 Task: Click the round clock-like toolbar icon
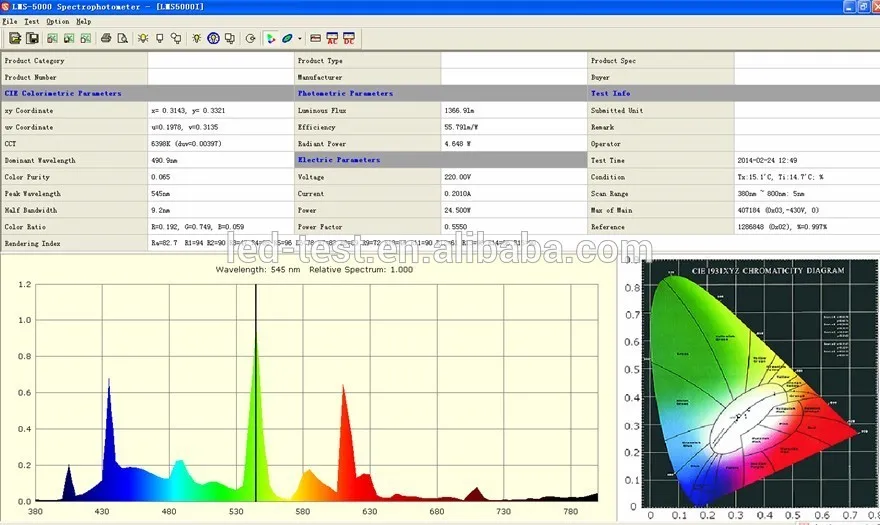click(250, 39)
